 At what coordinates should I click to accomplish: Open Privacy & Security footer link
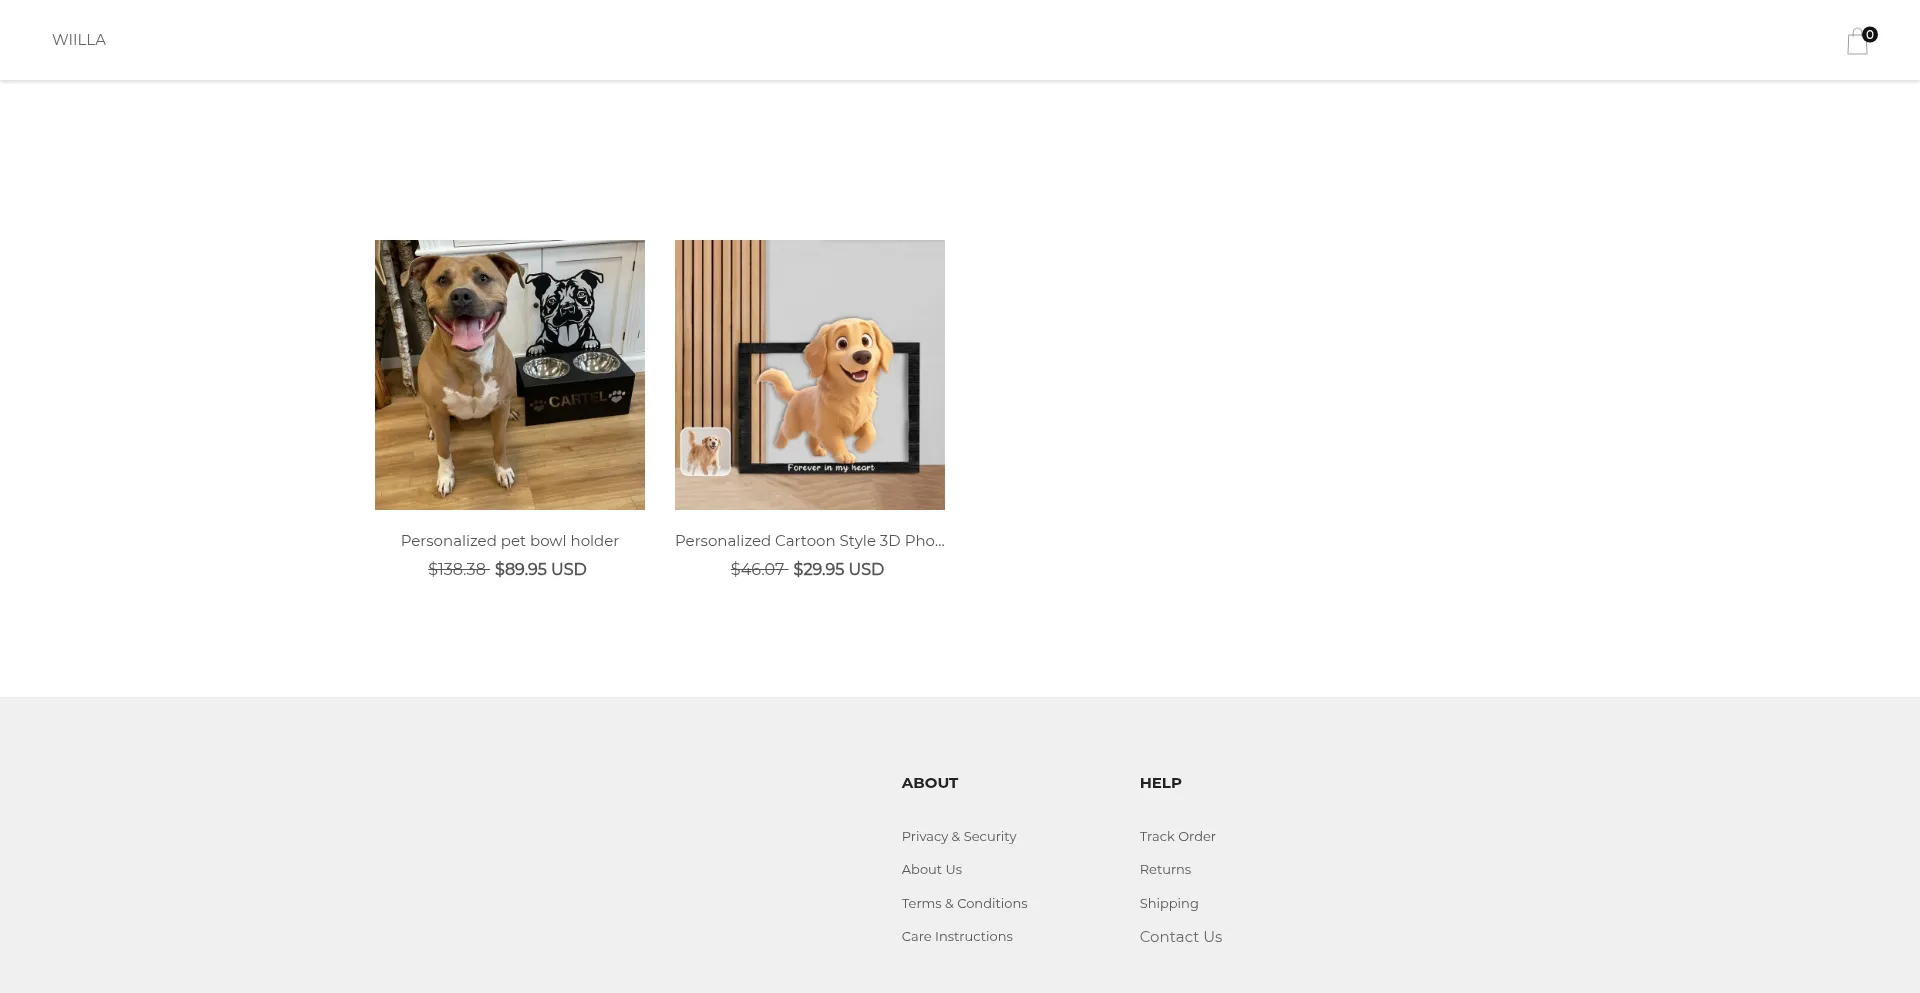(958, 837)
